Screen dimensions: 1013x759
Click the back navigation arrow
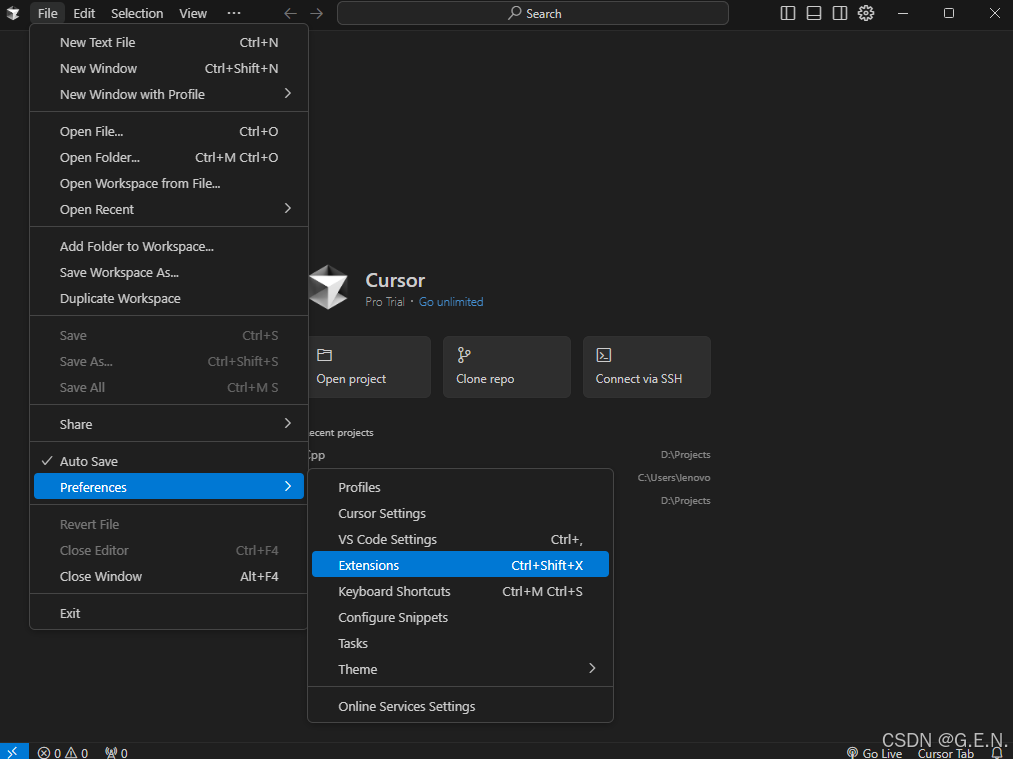coord(291,14)
